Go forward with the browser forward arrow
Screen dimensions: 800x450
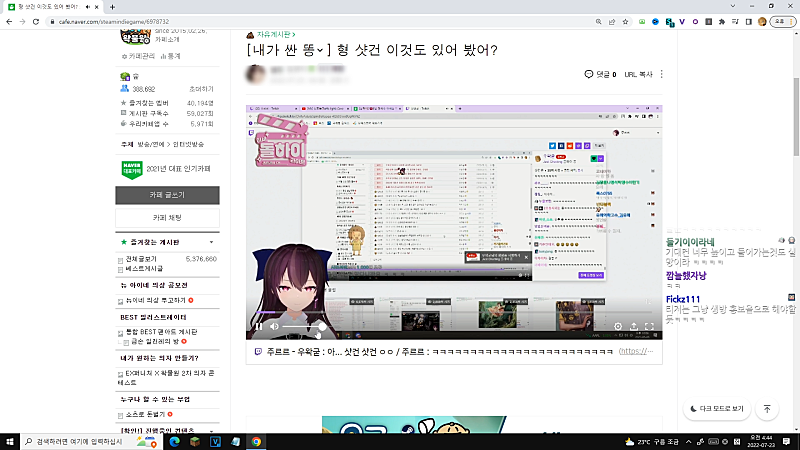pyautogui.click(x=22, y=22)
